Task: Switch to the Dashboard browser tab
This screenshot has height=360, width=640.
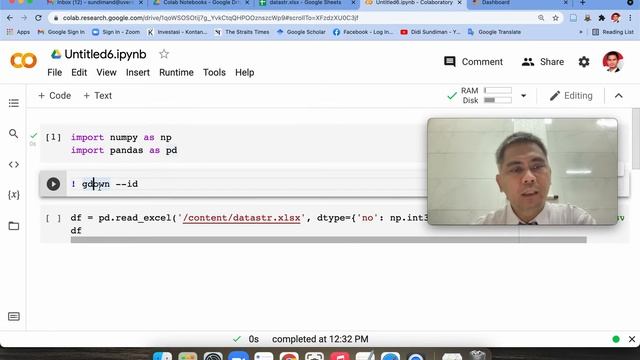Action: coord(520,3)
